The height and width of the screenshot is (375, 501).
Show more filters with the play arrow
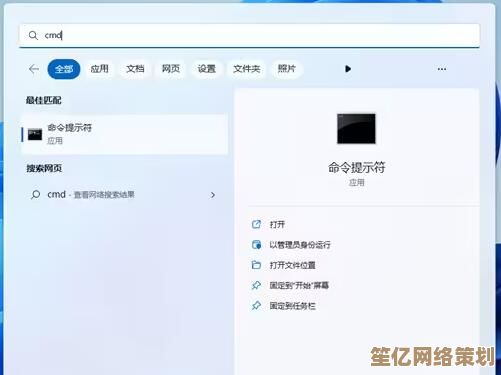click(x=348, y=69)
